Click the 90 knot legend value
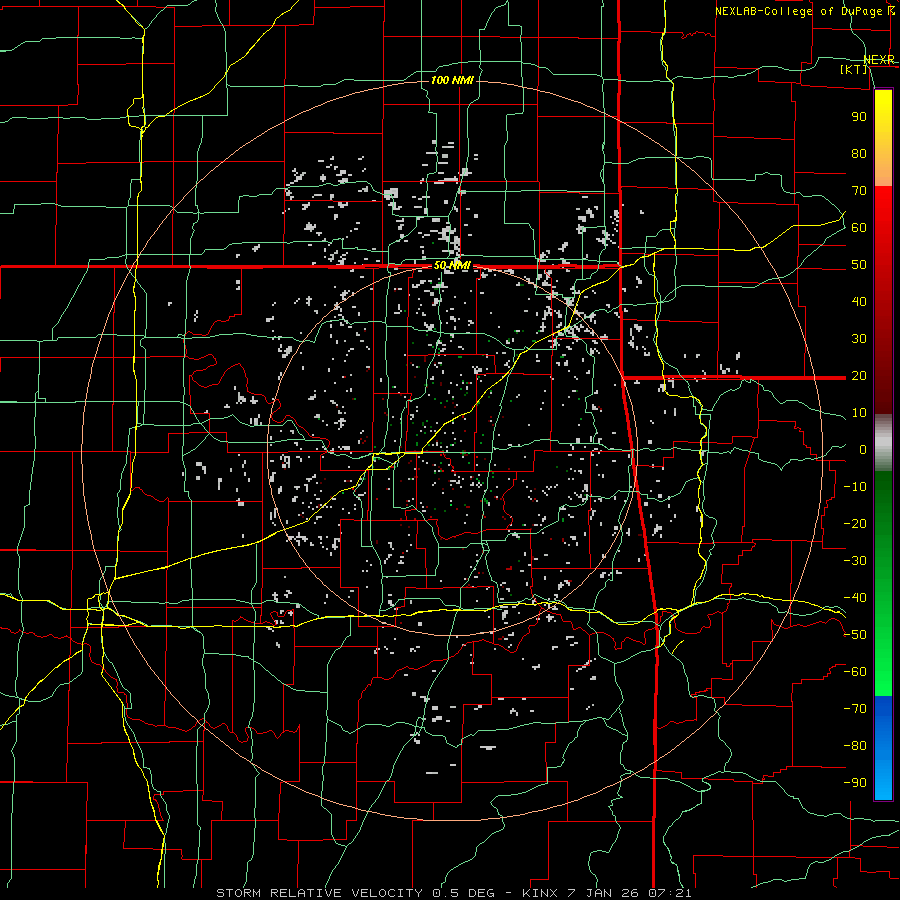900x900 pixels. point(859,117)
